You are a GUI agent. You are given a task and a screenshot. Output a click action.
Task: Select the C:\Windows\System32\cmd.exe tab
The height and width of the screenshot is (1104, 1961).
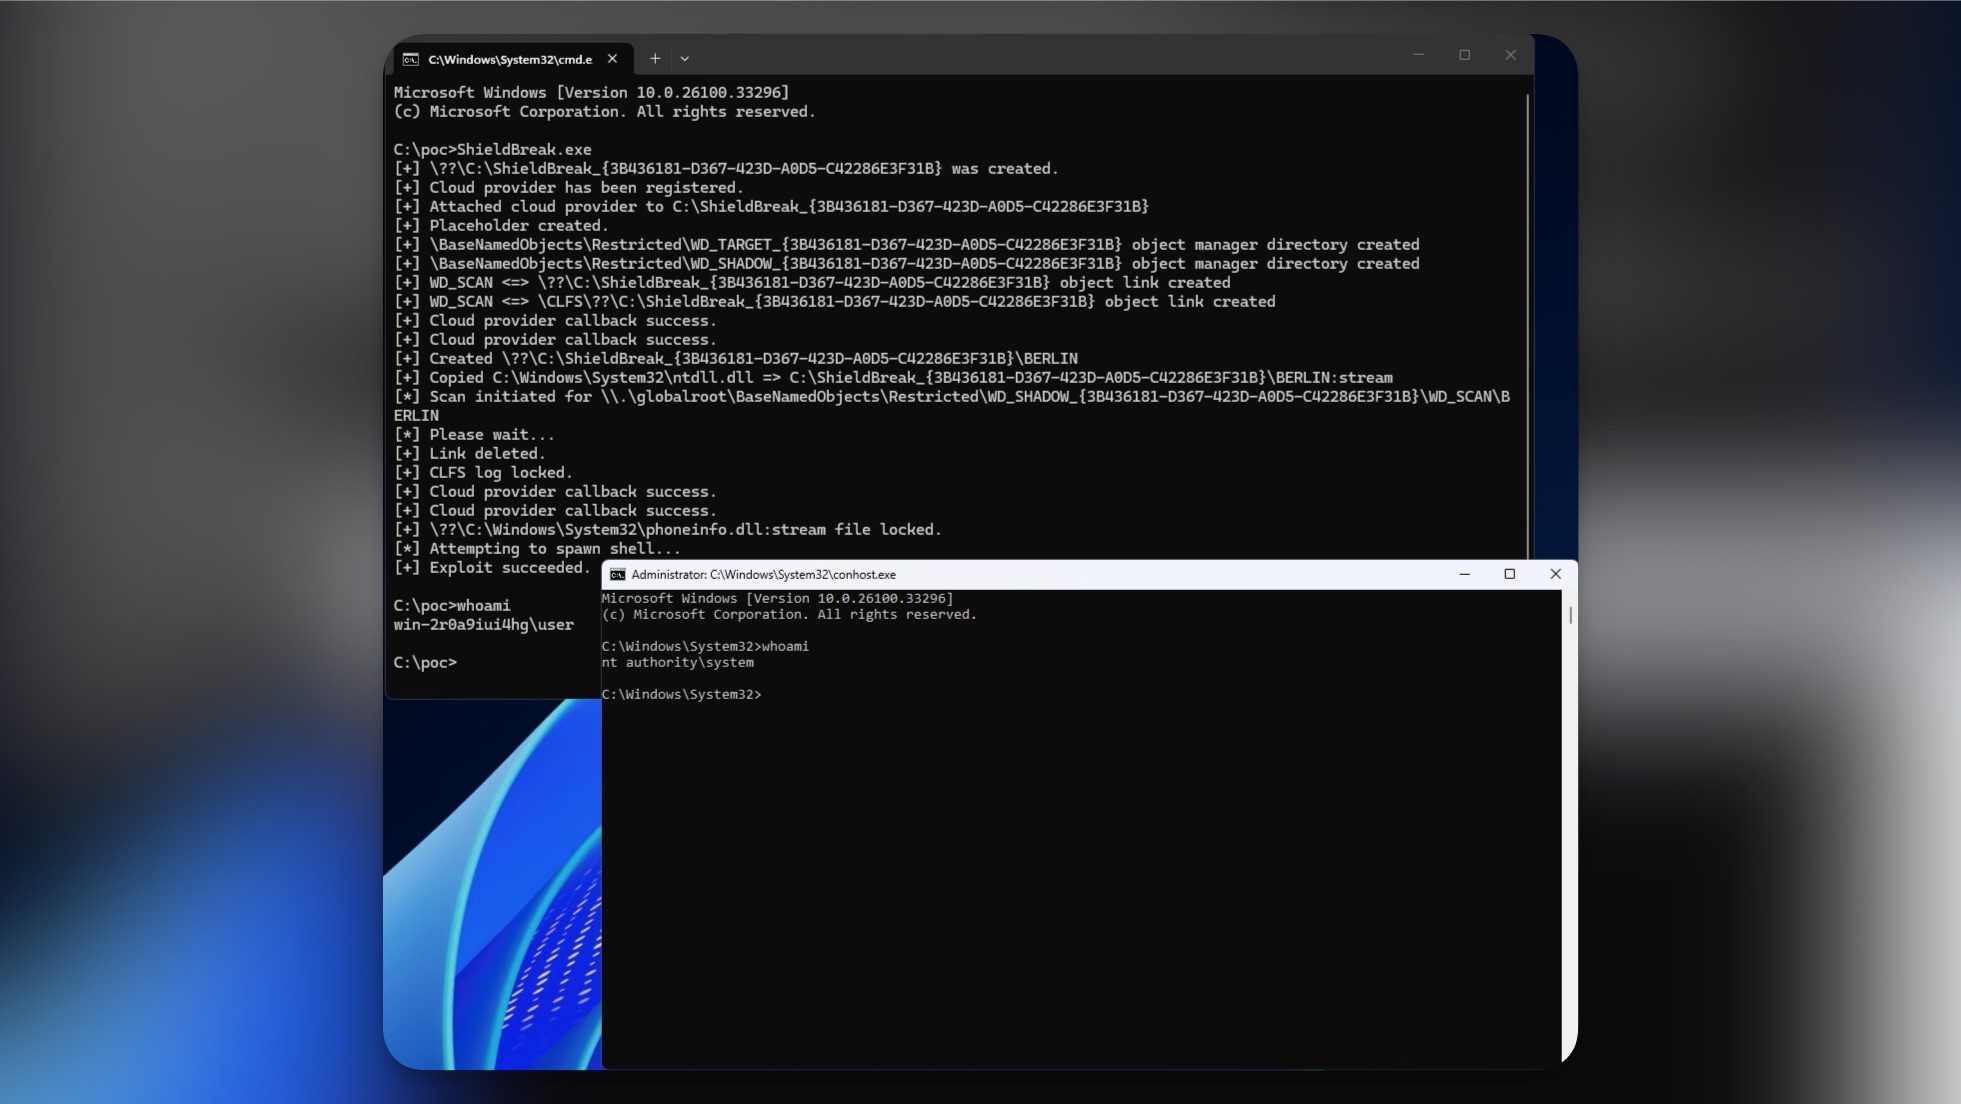click(513, 59)
